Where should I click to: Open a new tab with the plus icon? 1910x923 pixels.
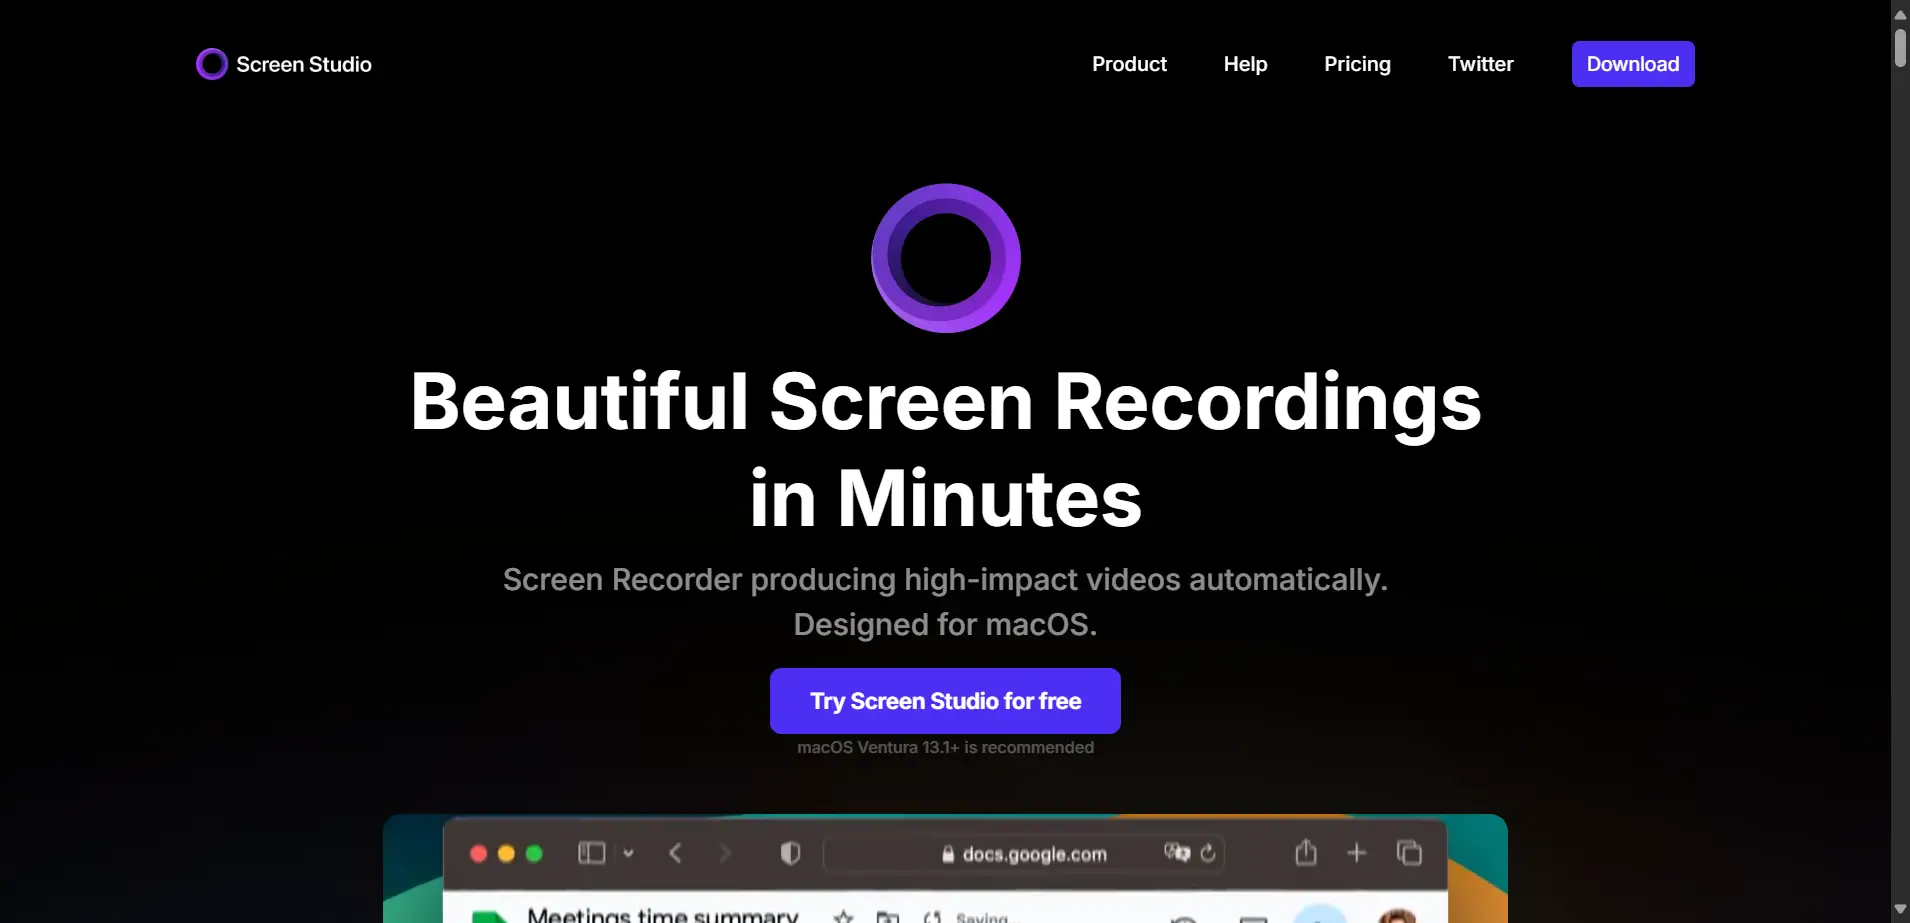click(x=1357, y=852)
